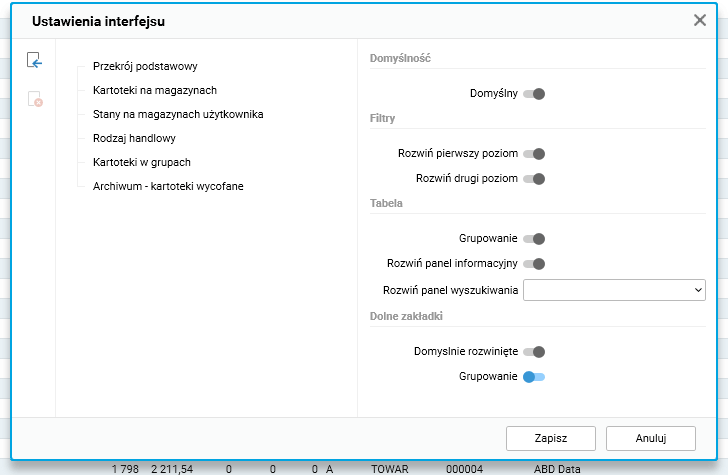The height and width of the screenshot is (475, 728).
Task: Toggle Rozwiń panel informacyjny switch
Action: tap(534, 264)
